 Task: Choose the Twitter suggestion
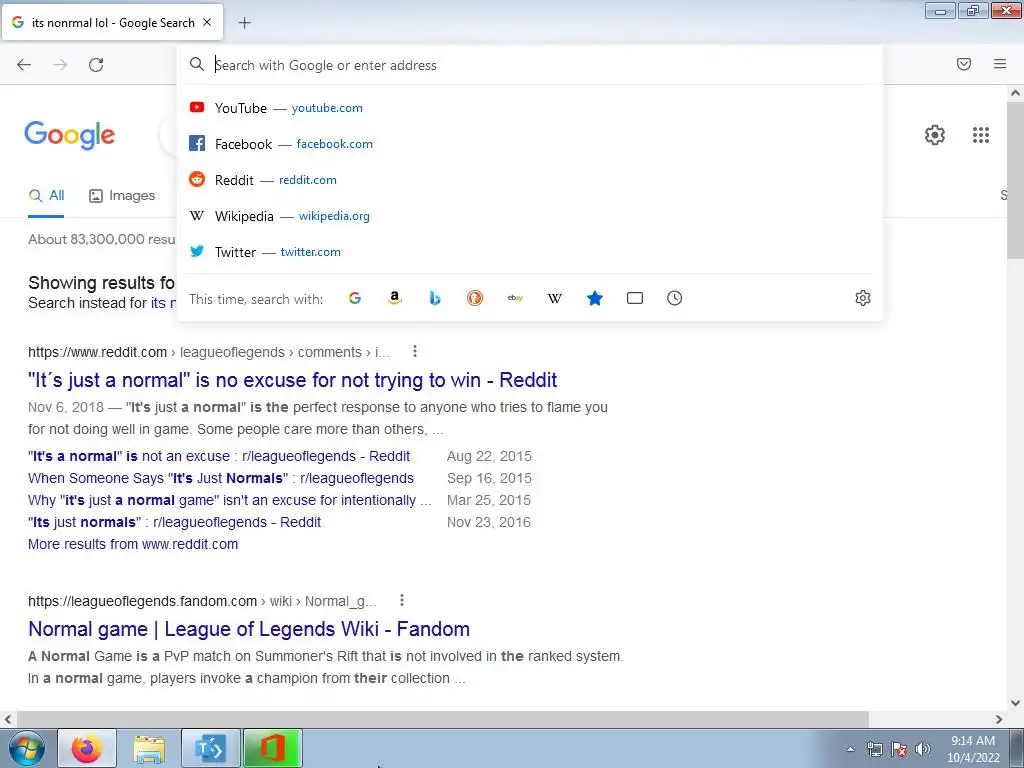pos(530,251)
